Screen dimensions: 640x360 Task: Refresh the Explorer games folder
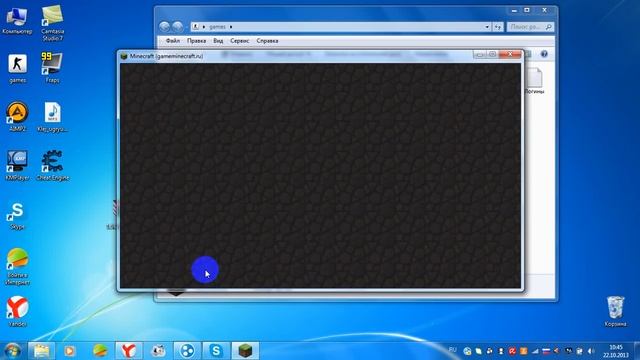point(498,27)
